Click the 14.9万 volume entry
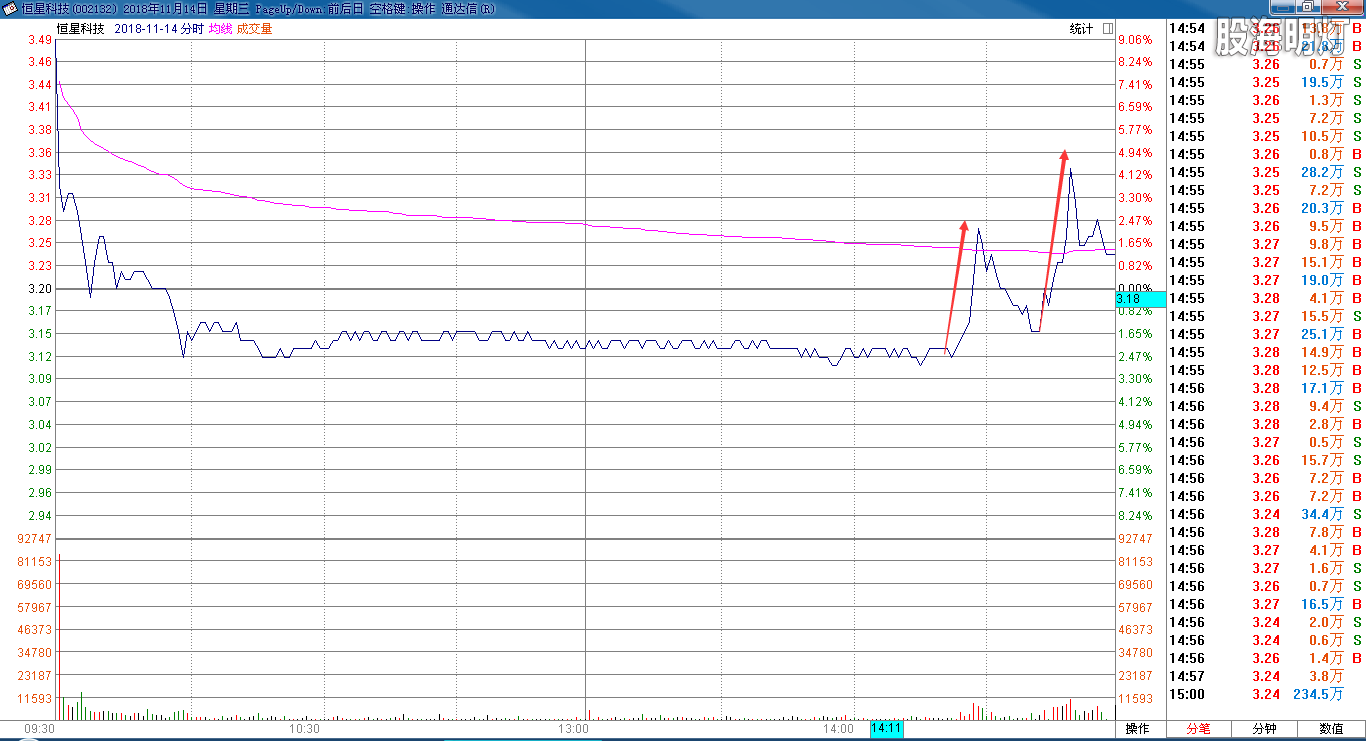The image size is (1366, 741). [x=1322, y=352]
